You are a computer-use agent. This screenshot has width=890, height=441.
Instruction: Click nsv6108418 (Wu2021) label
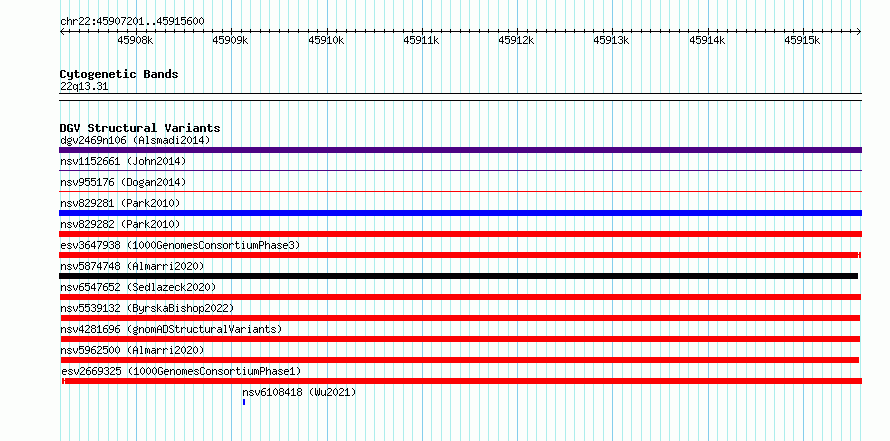point(299,392)
